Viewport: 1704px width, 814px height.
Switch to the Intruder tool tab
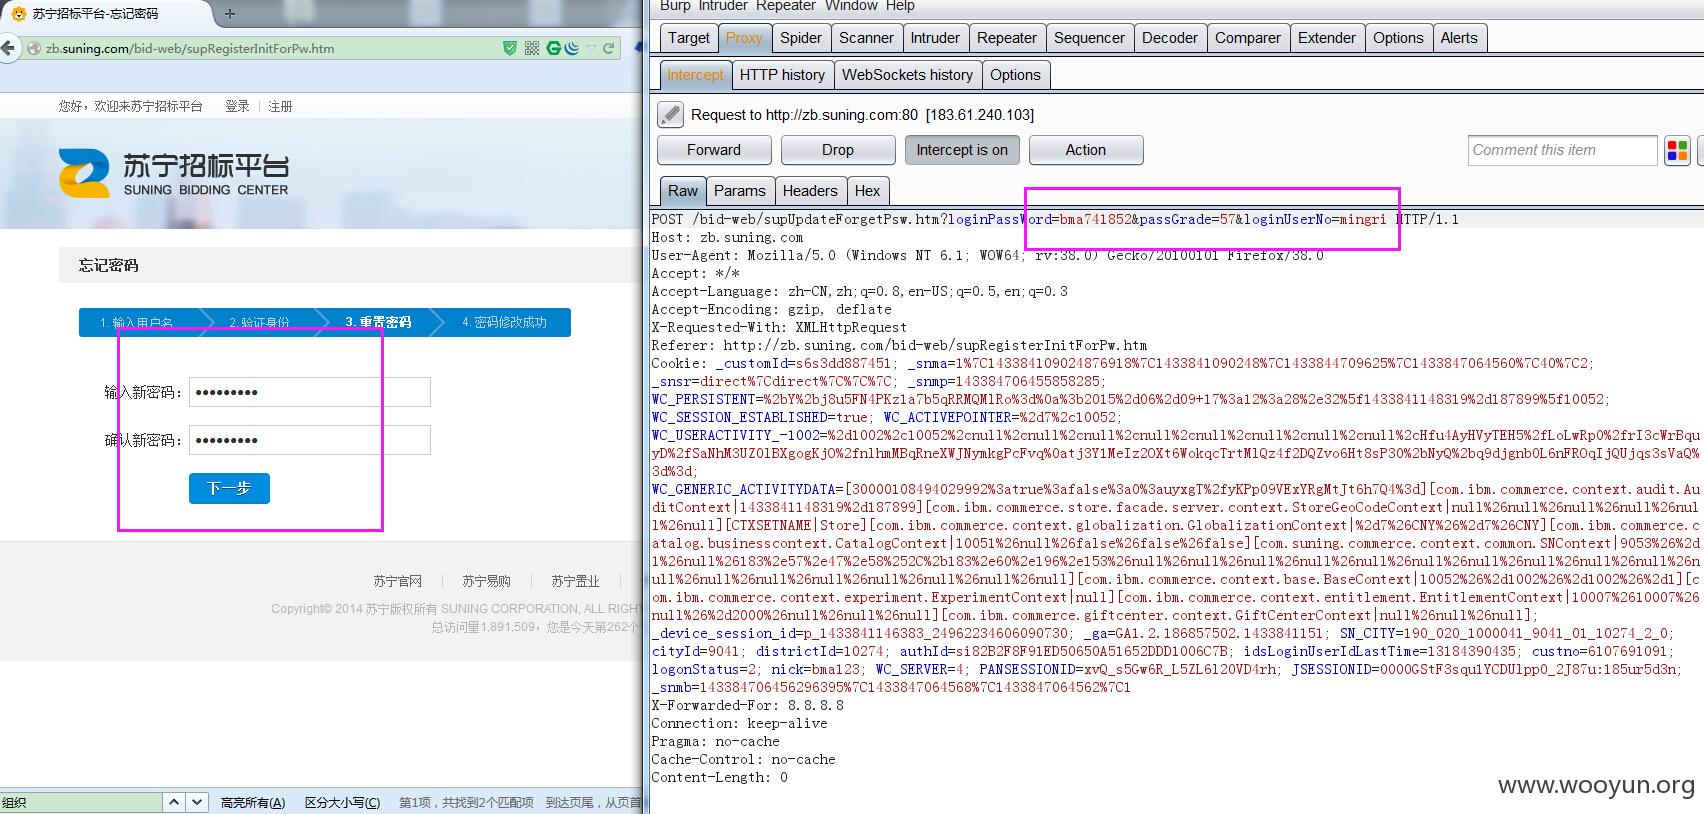935,38
